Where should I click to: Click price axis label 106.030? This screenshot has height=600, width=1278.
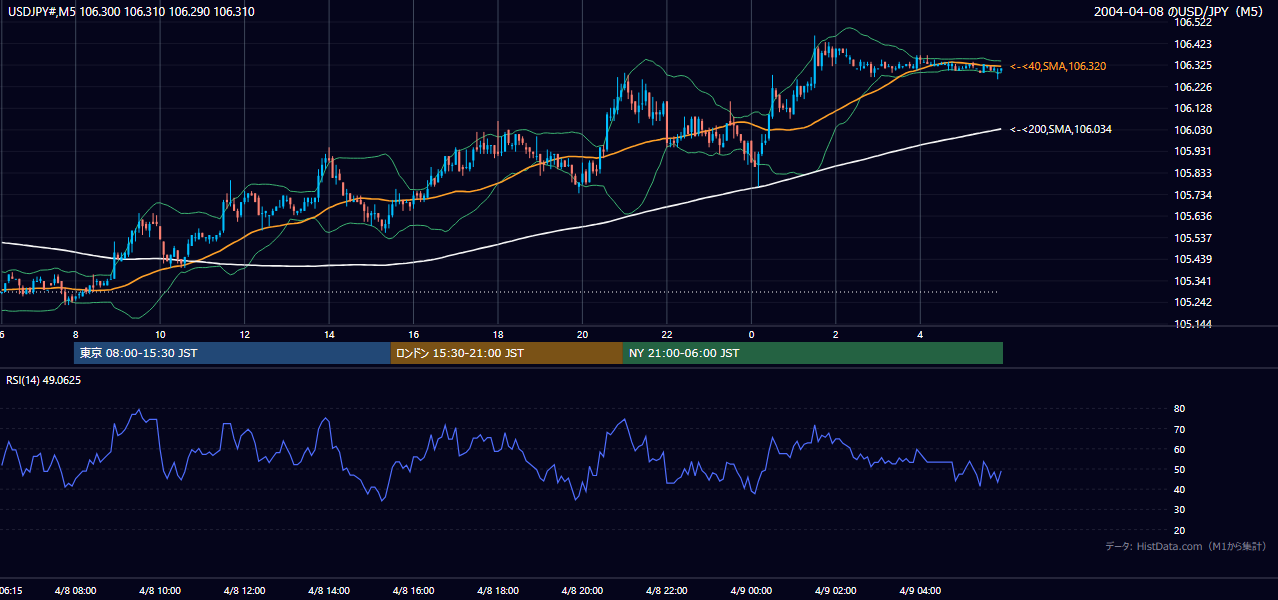tap(1193, 130)
